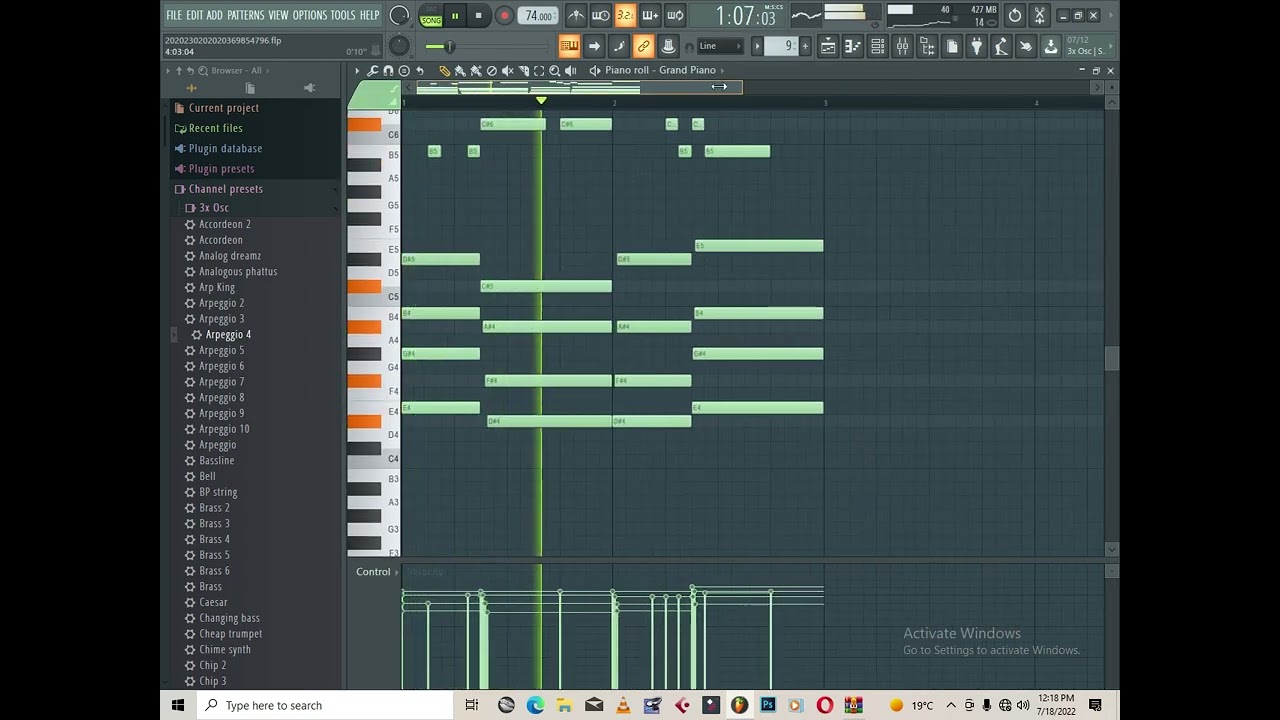1280x720 pixels.
Task: Collapse the 3x Osc presets folder
Action: [x=214, y=208]
